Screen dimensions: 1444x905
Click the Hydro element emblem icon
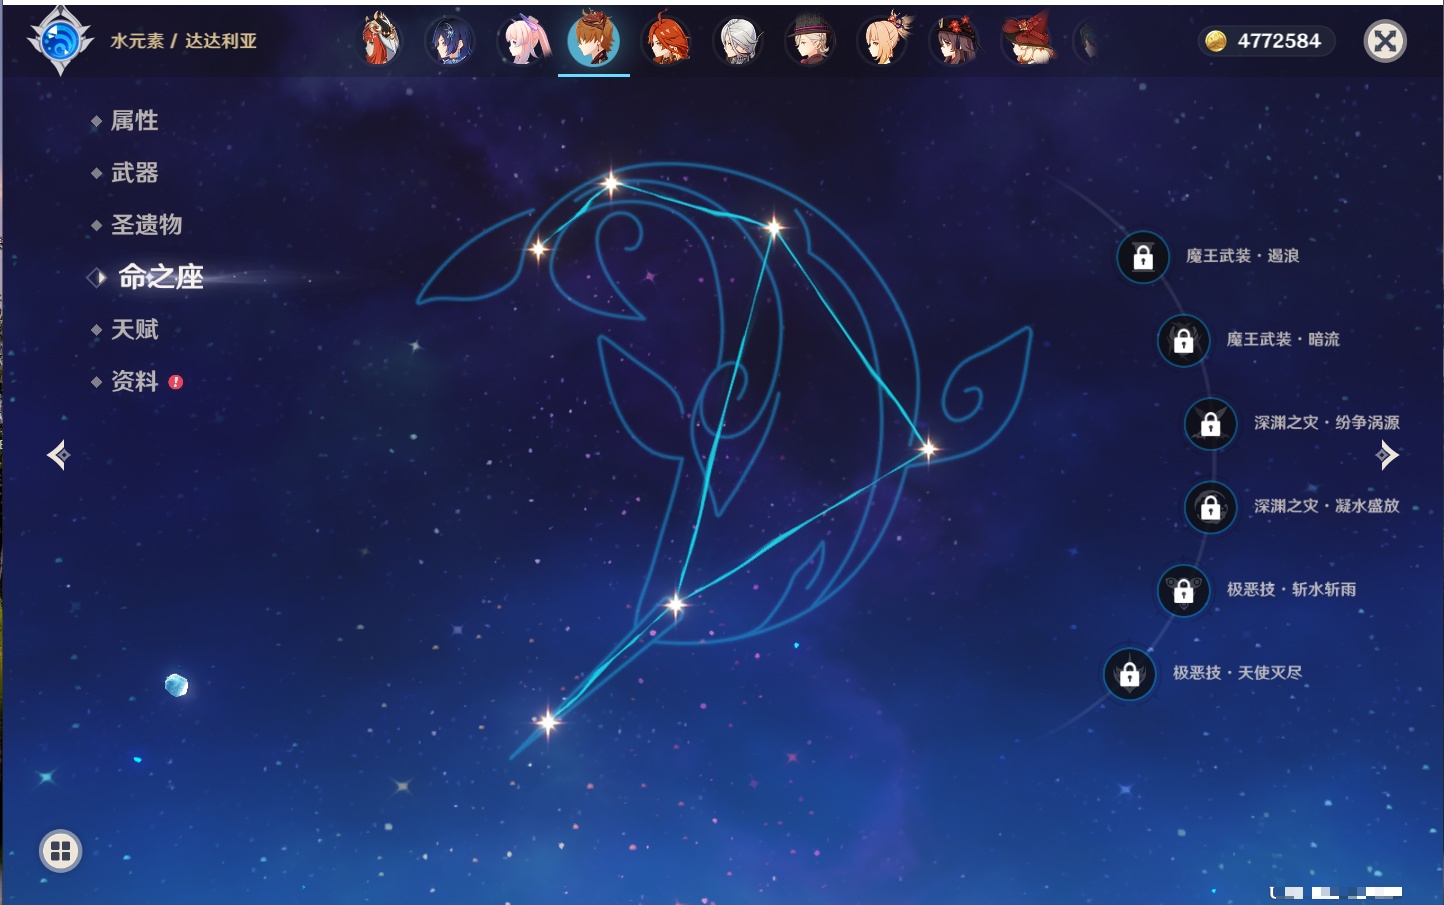click(x=60, y=41)
